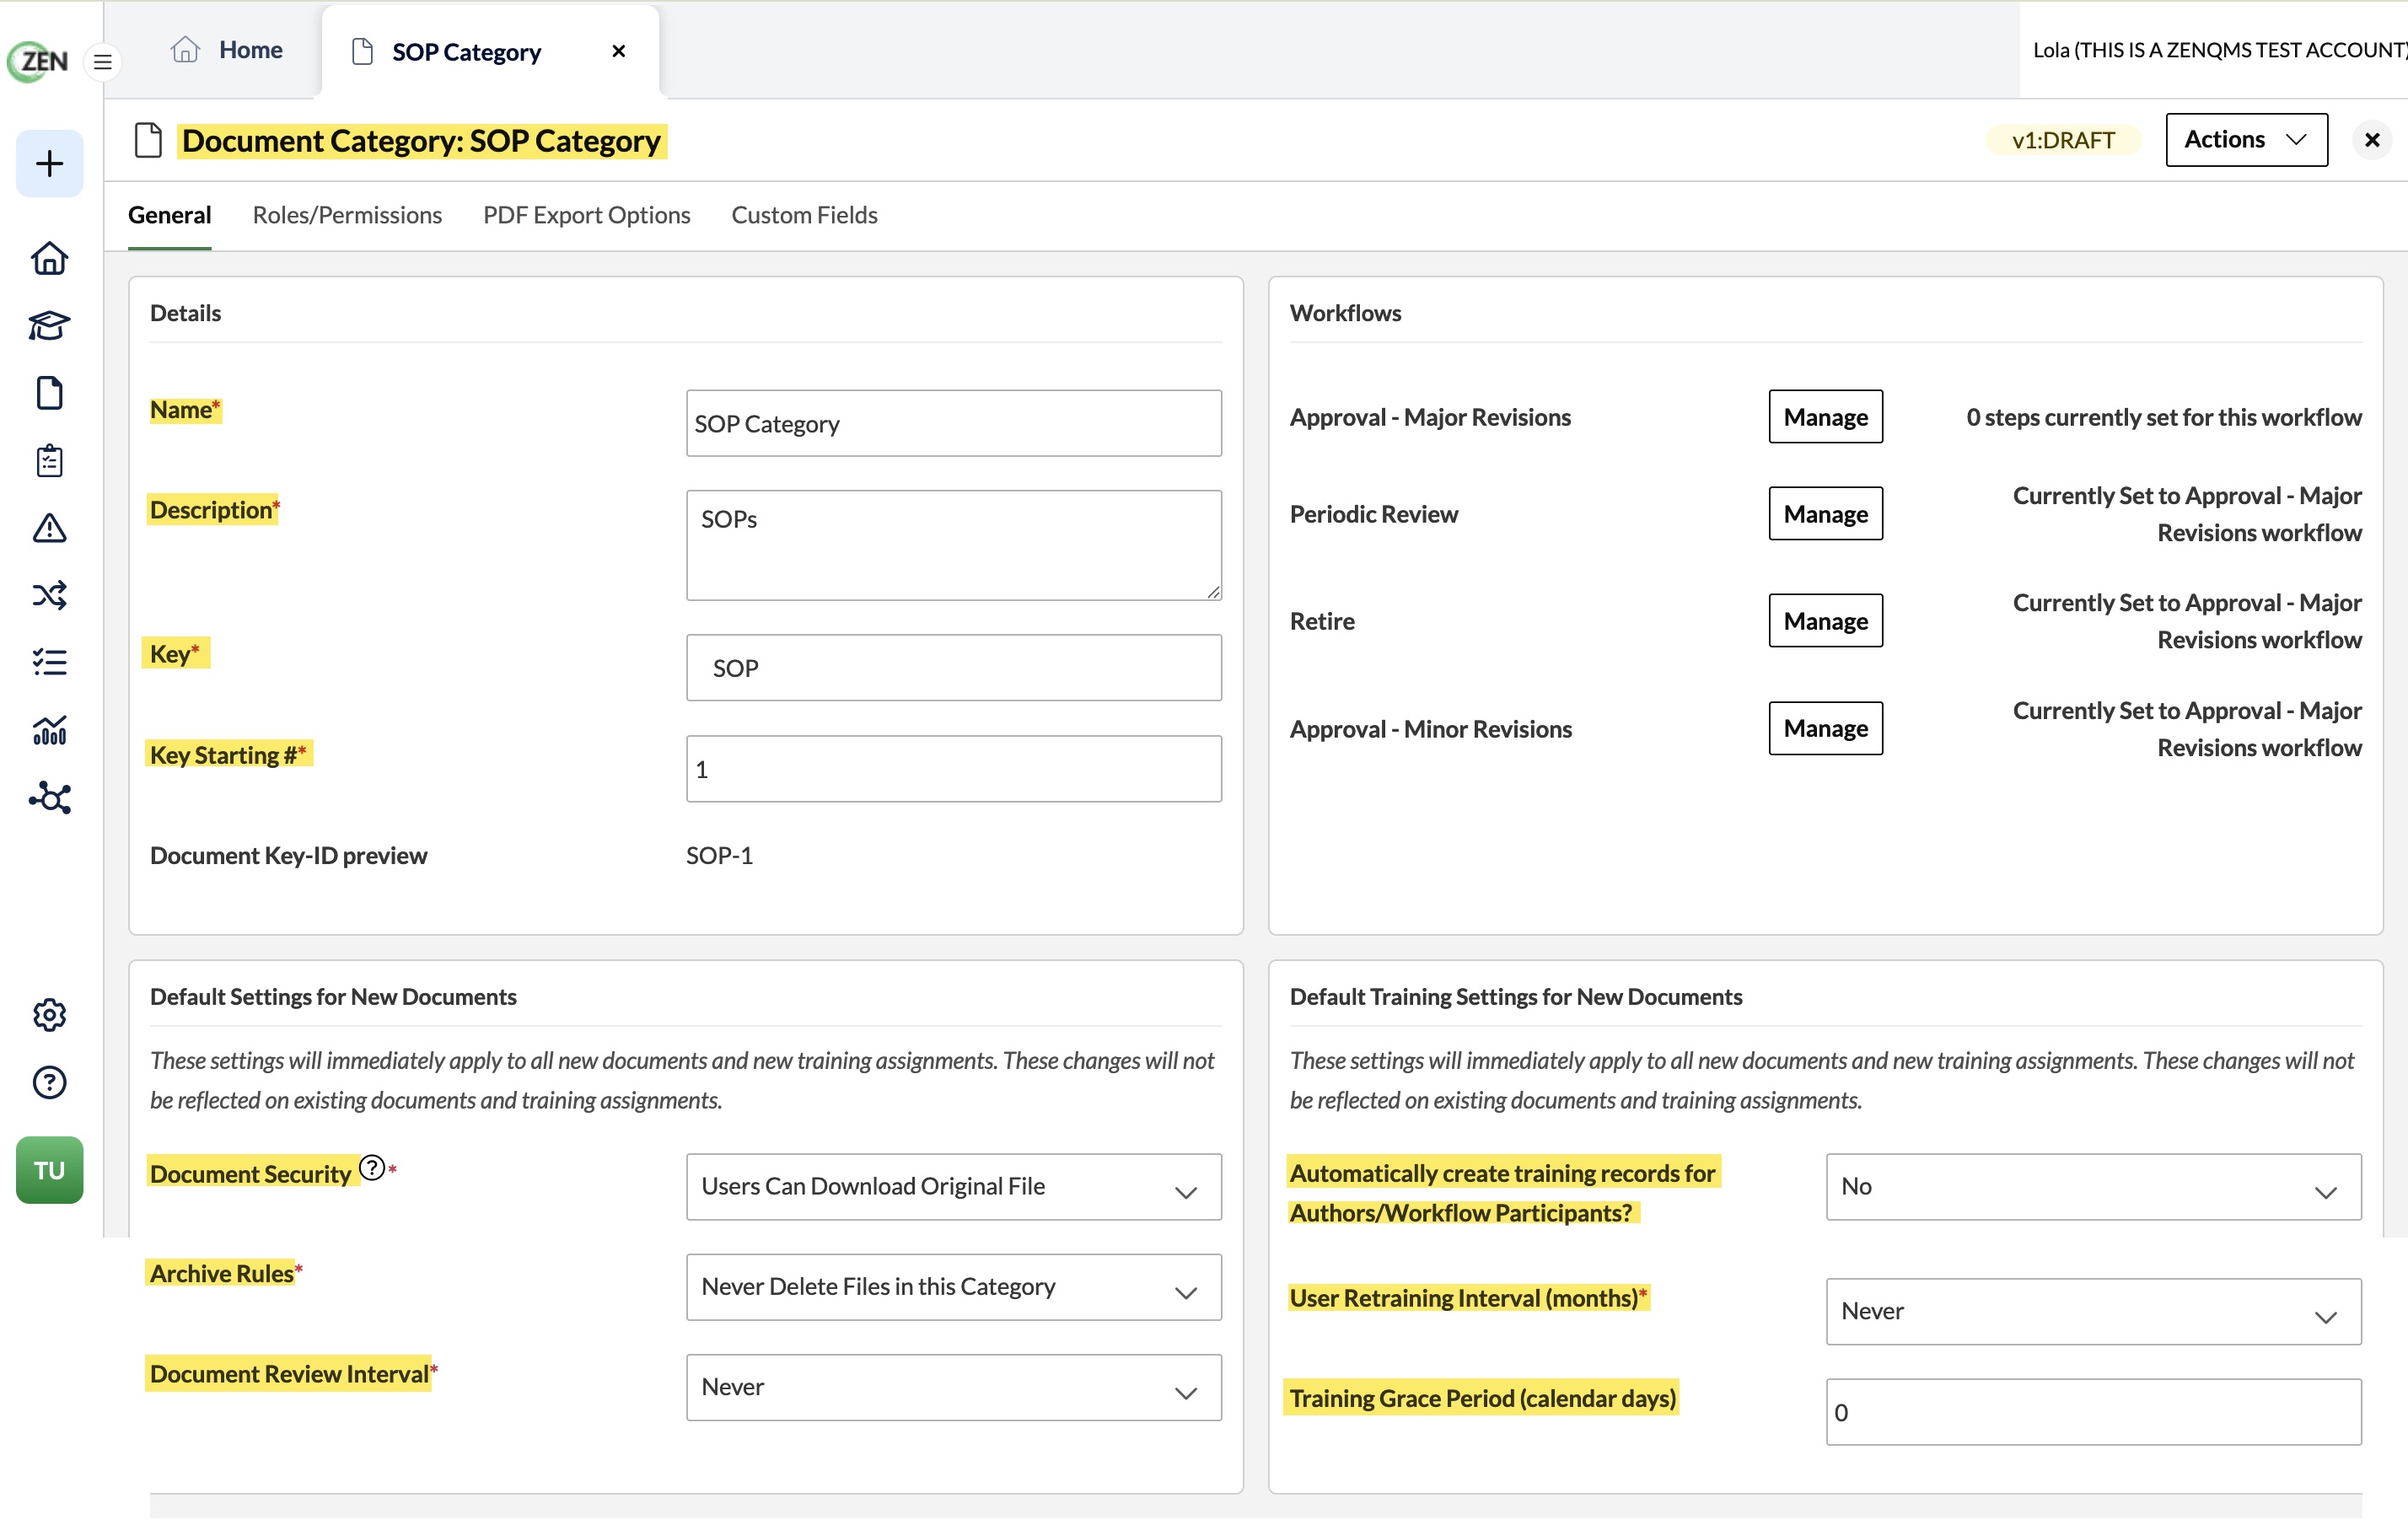Click the Name input field
The height and width of the screenshot is (1525, 2408).
pos(953,424)
